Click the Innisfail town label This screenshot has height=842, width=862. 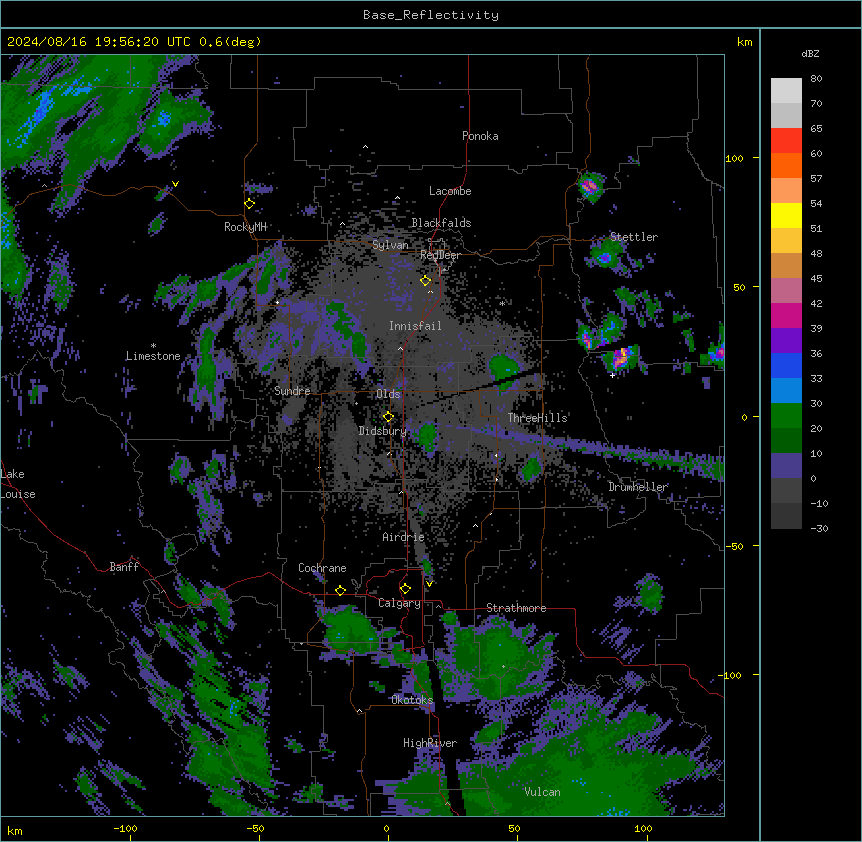click(x=415, y=326)
